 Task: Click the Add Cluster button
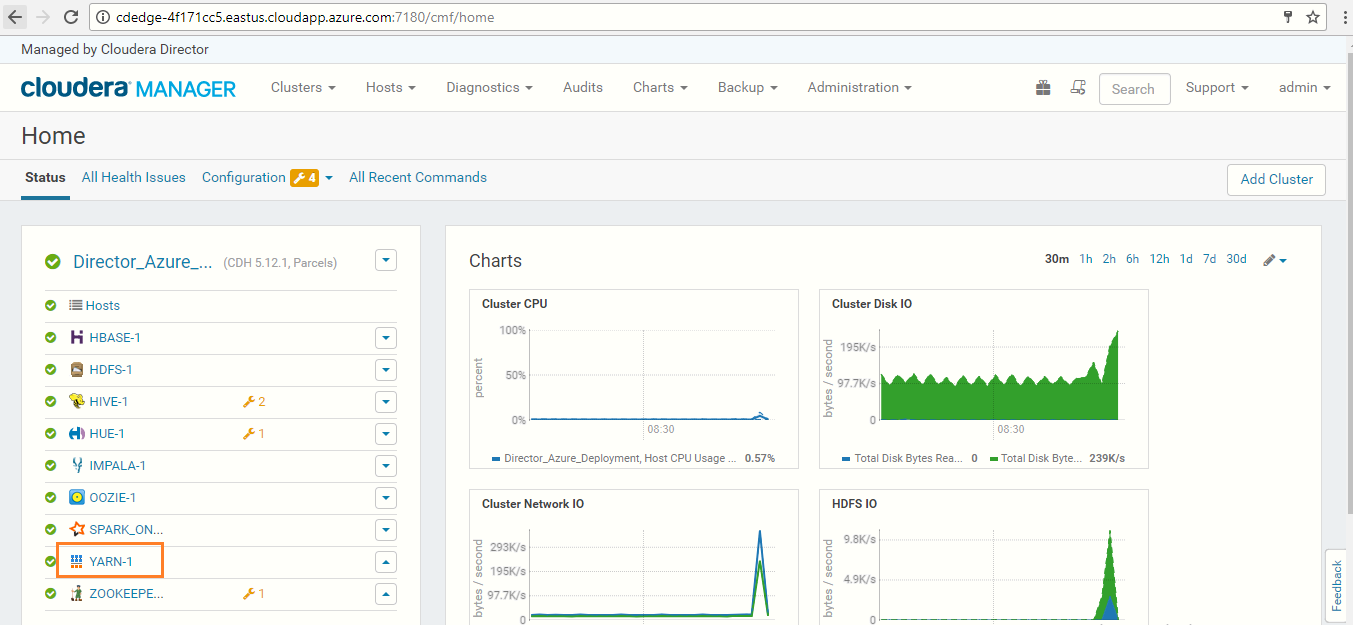(x=1276, y=179)
